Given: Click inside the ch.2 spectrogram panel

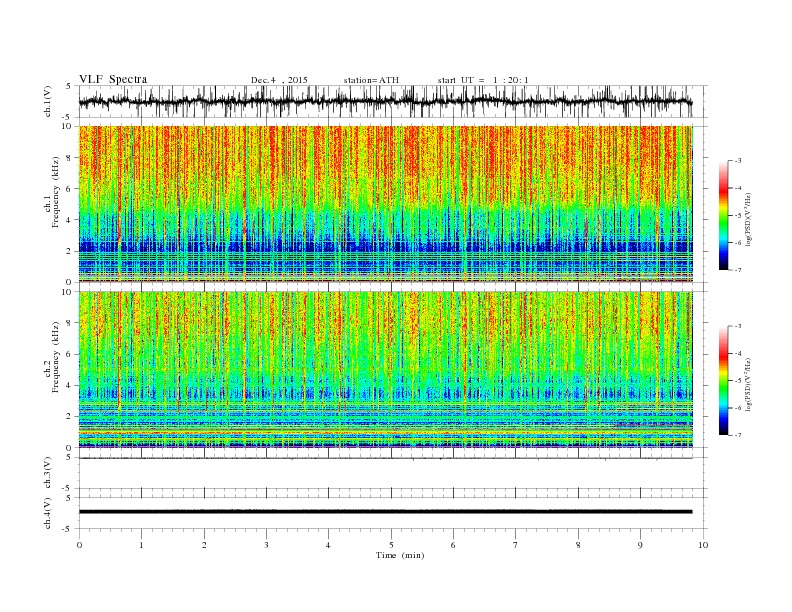Looking at the screenshot, I should click(x=385, y=370).
